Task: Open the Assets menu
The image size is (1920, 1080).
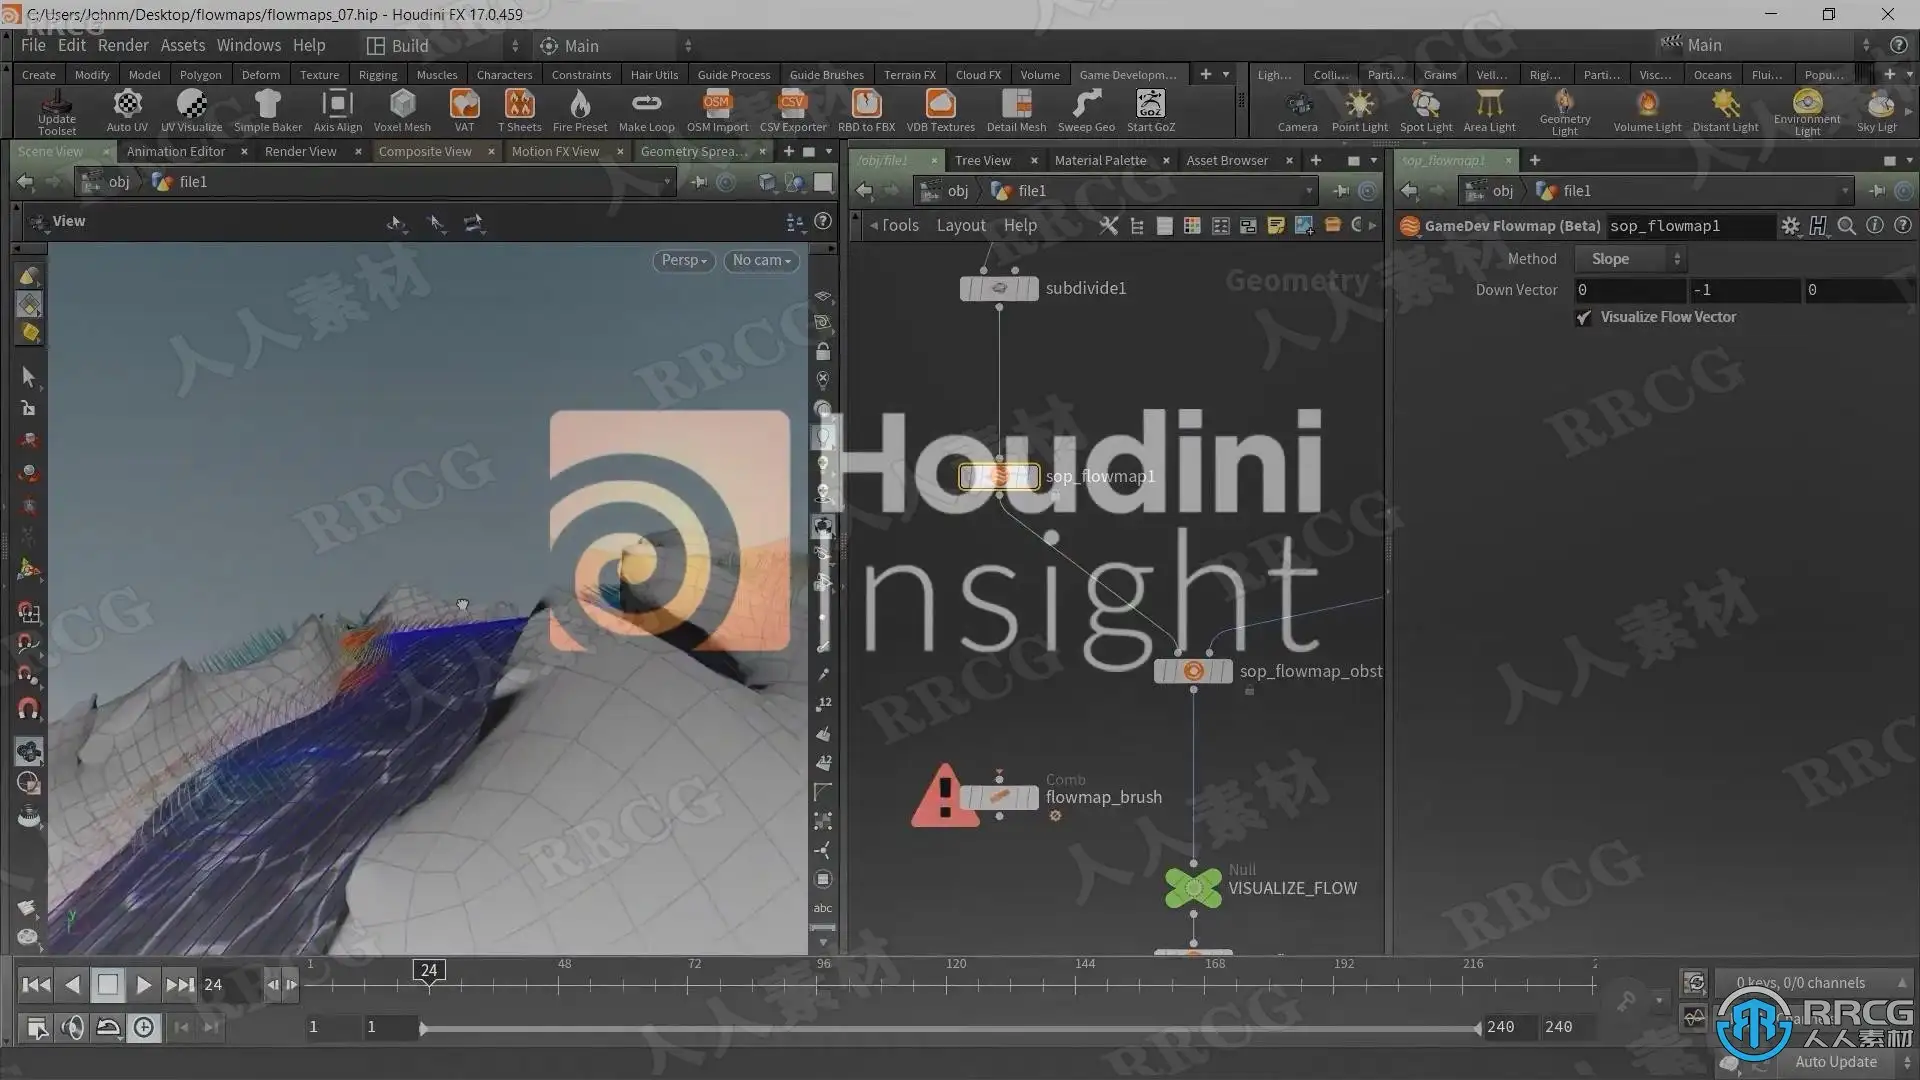Action: [182, 45]
